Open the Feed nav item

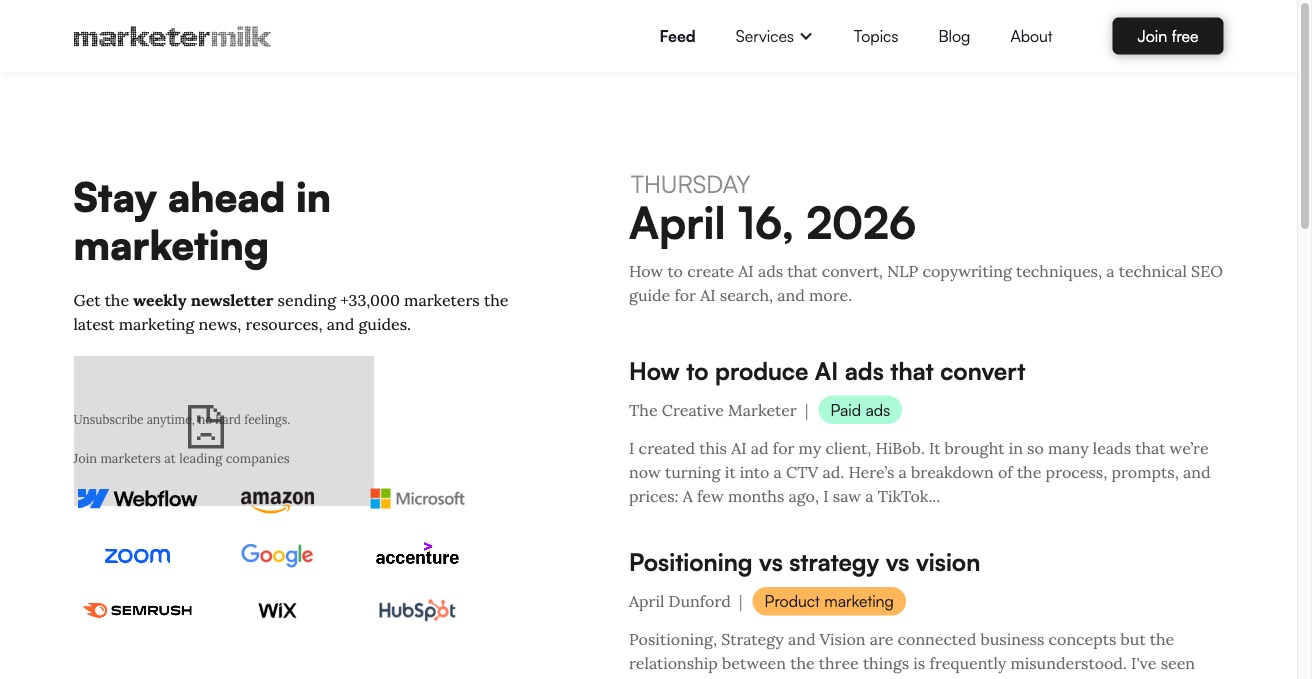click(677, 37)
